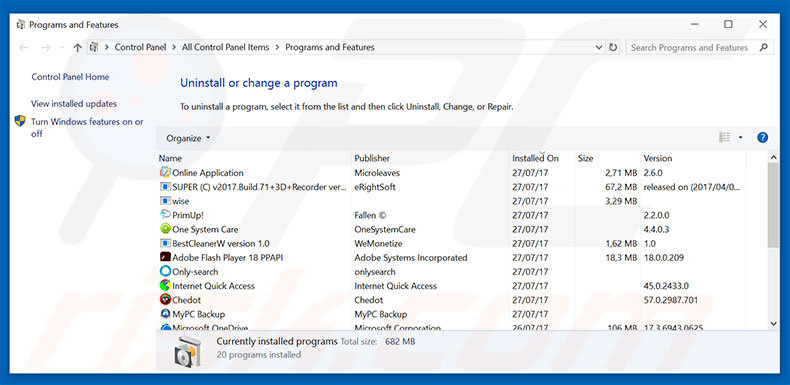The width and height of the screenshot is (790, 385).
Task: Click the installed programs box icon
Action: tap(187, 351)
